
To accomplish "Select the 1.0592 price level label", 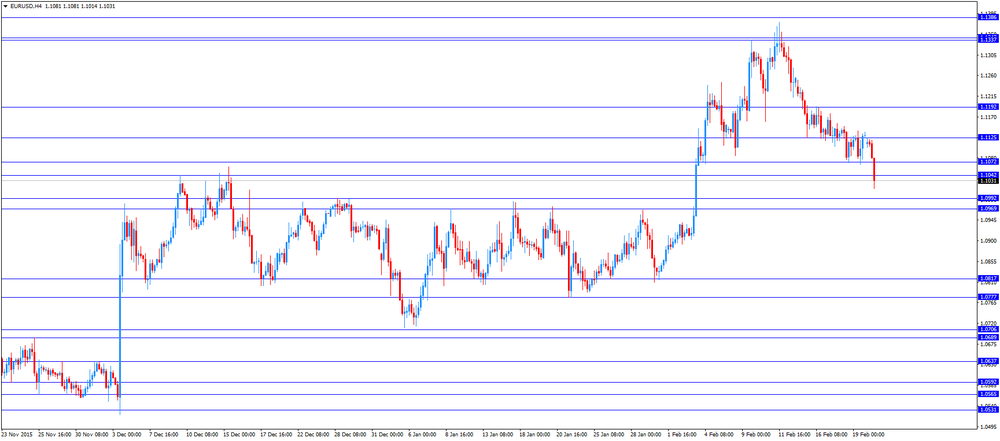I will pyautogui.click(x=988, y=382).
